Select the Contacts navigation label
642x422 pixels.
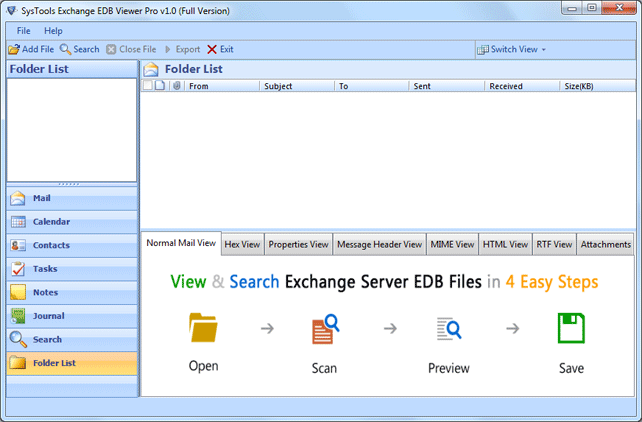[51, 245]
